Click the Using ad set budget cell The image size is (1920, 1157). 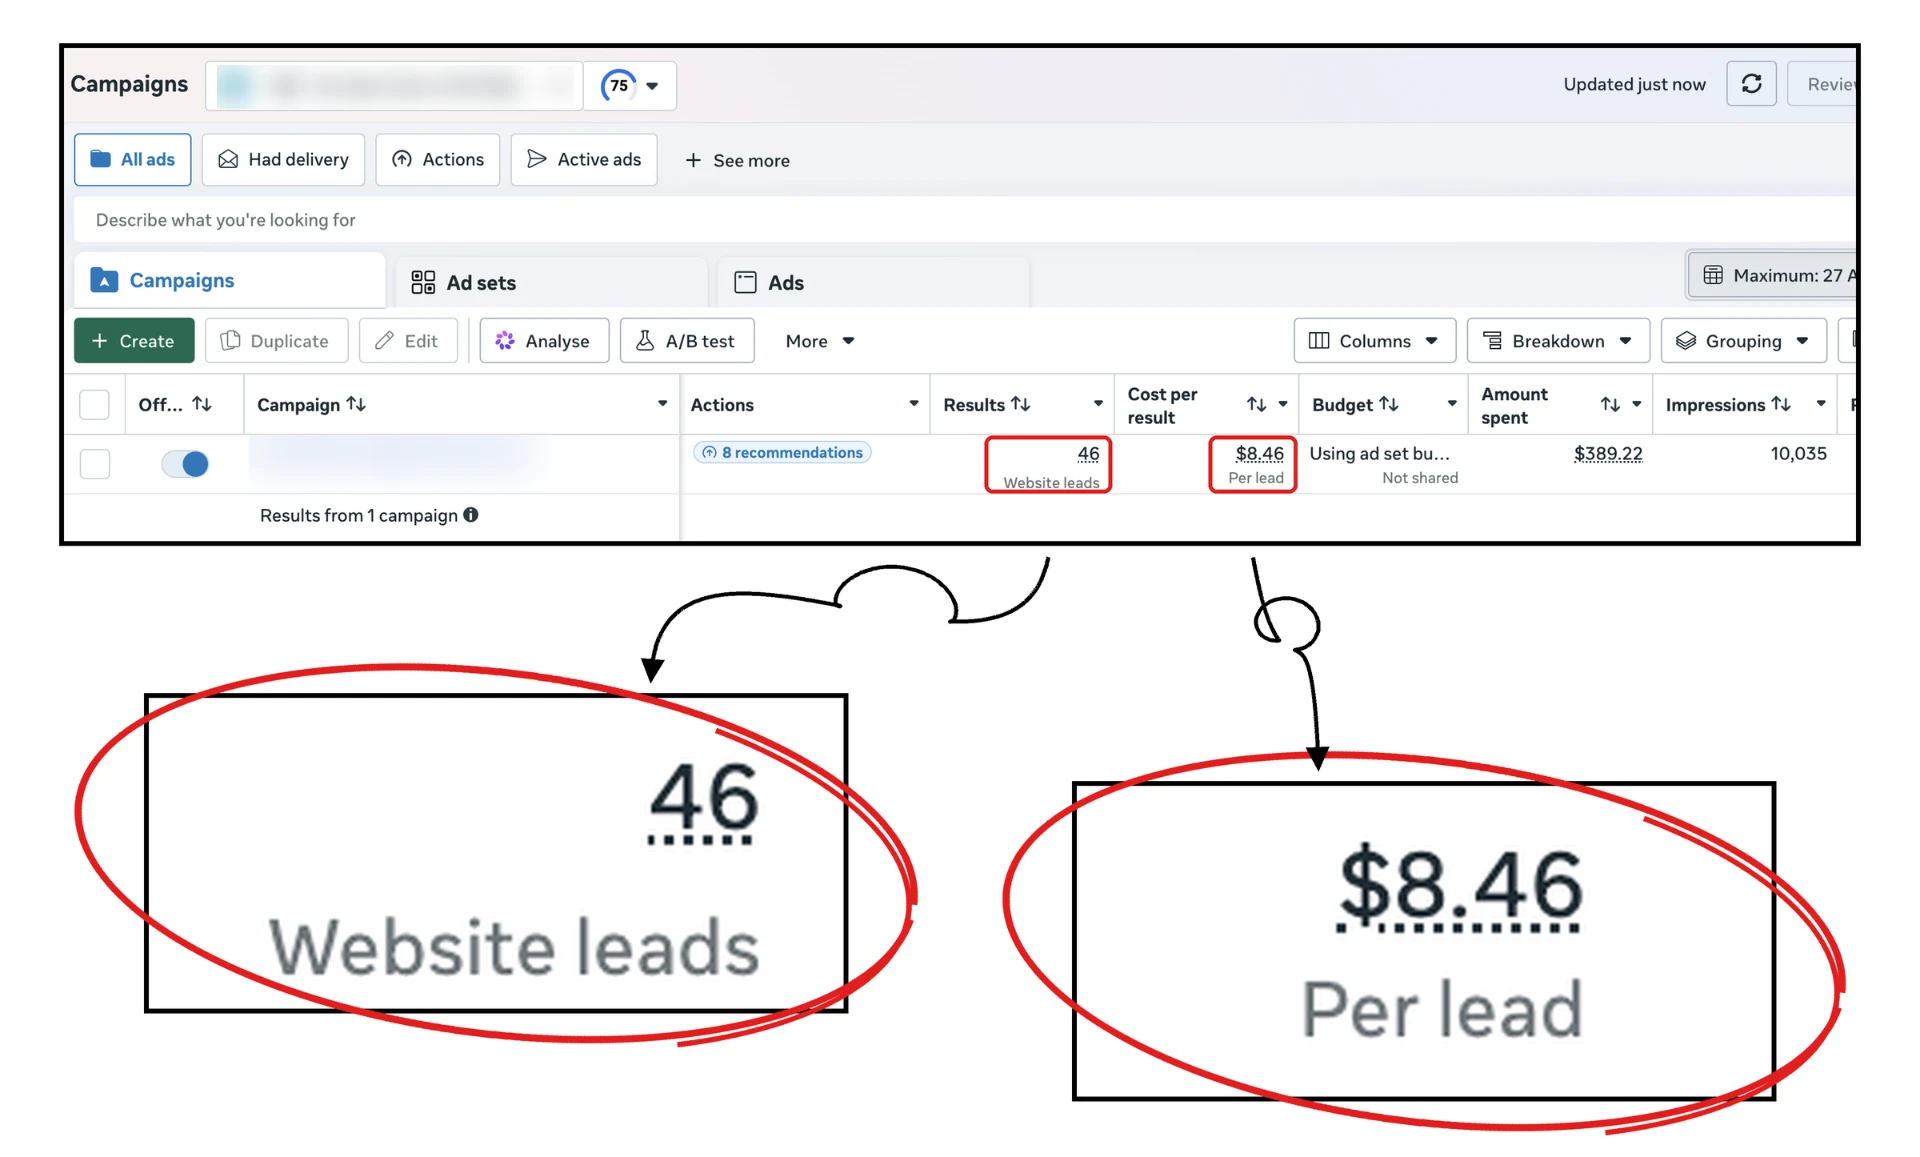[1383, 464]
